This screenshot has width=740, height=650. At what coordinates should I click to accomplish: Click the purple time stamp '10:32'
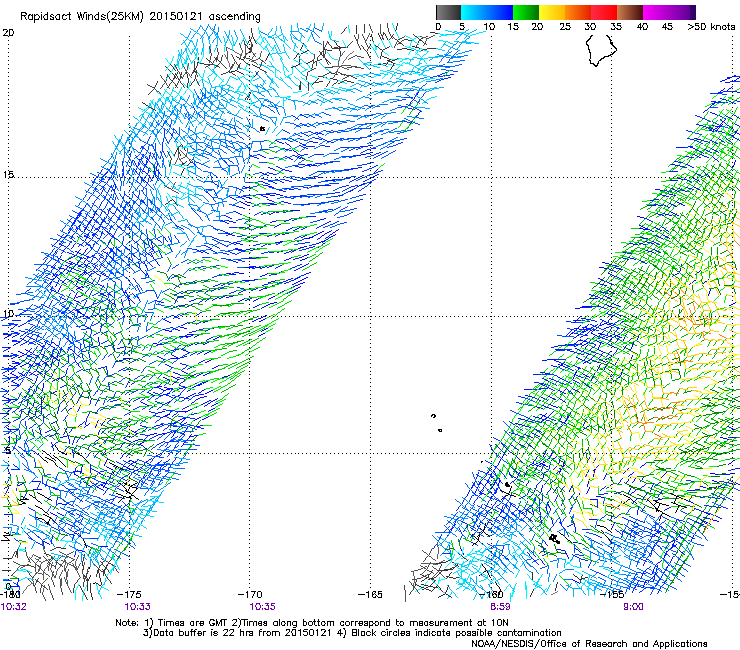point(13,607)
